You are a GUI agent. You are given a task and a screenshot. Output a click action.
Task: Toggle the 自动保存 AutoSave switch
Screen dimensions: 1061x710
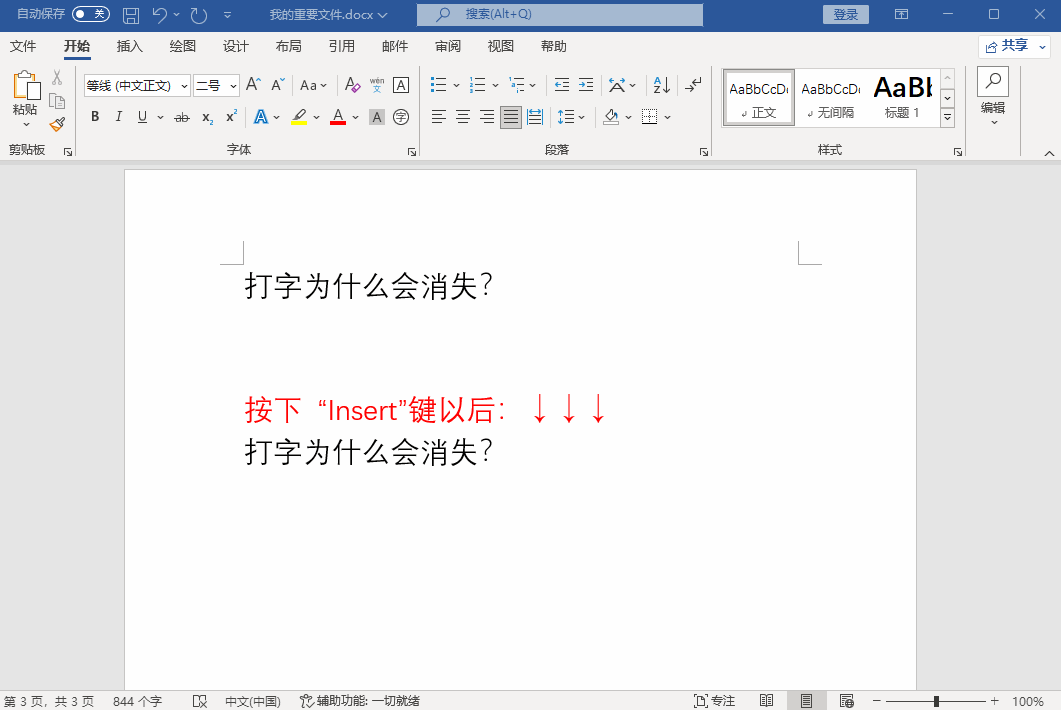(90, 14)
